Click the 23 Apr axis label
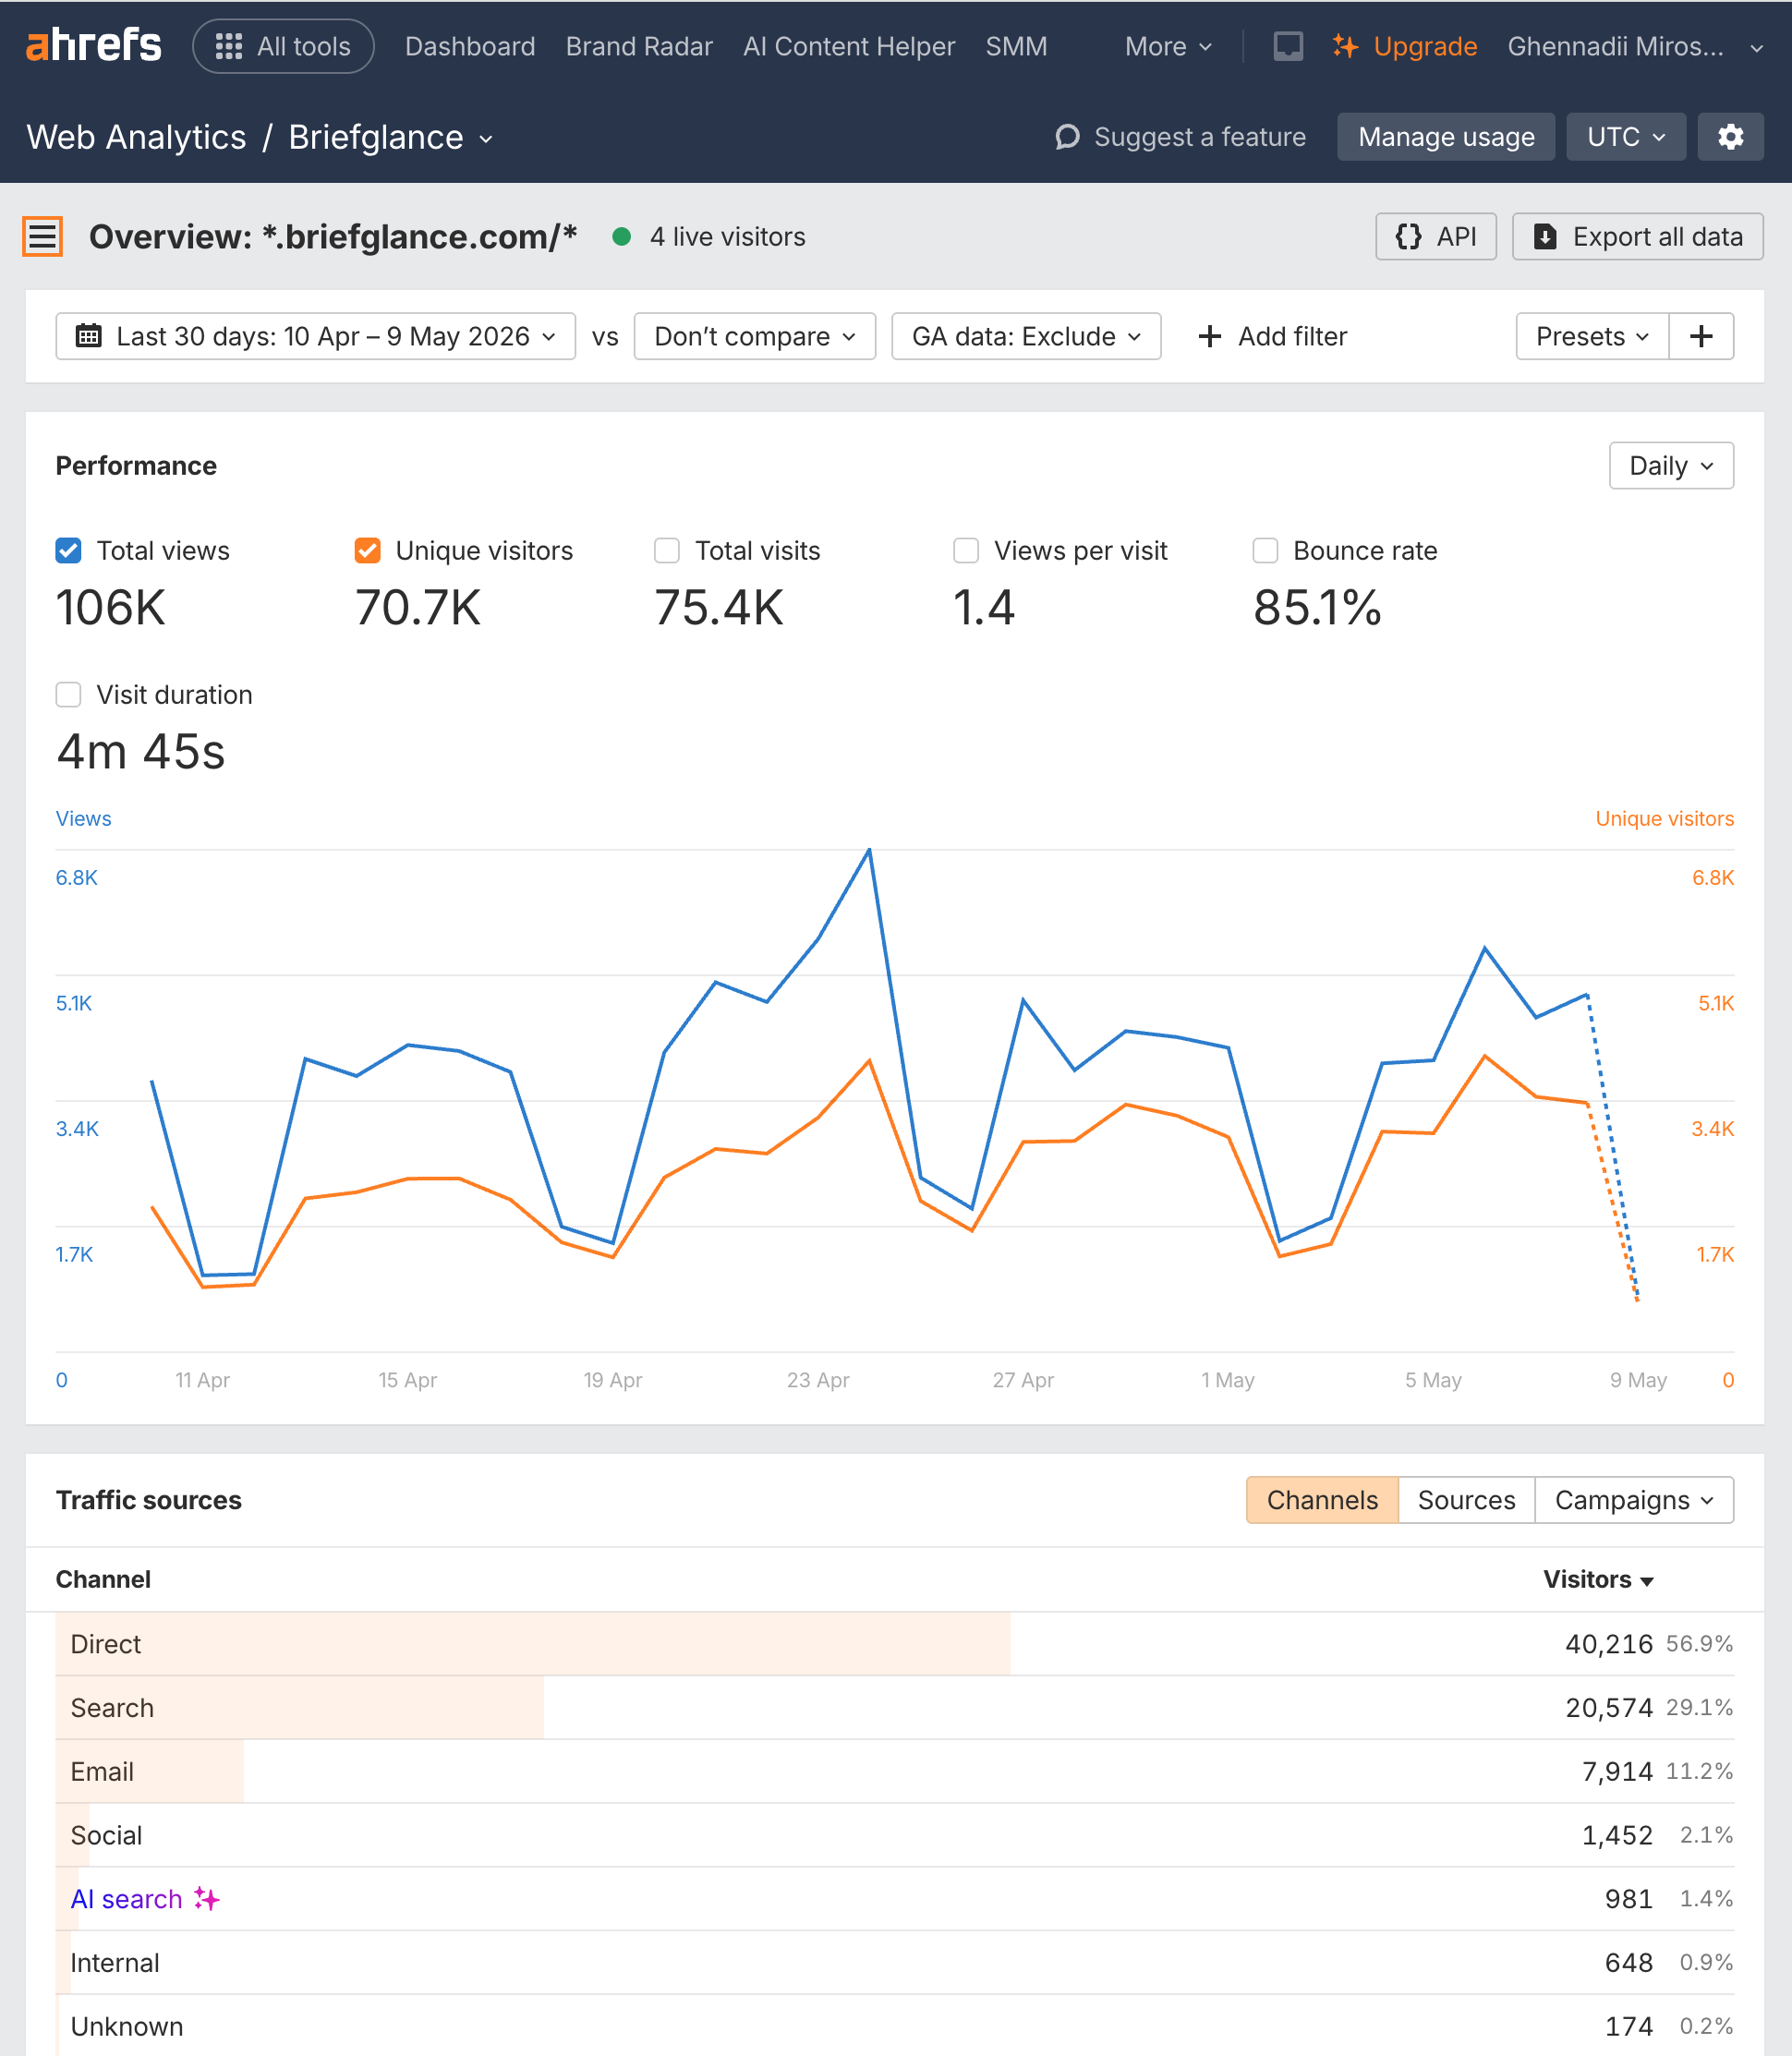1792x2056 pixels. [x=818, y=1380]
